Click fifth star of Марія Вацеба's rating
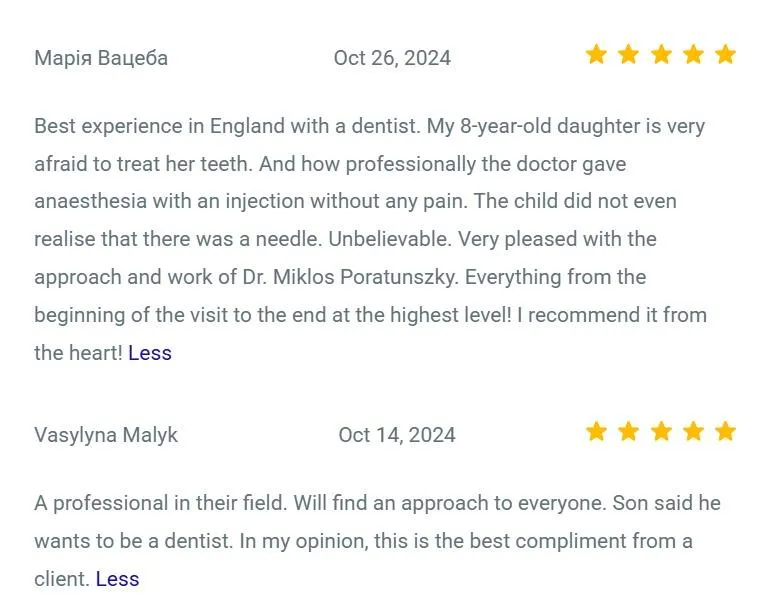Screen dimensions: 776x609 pos(726,54)
